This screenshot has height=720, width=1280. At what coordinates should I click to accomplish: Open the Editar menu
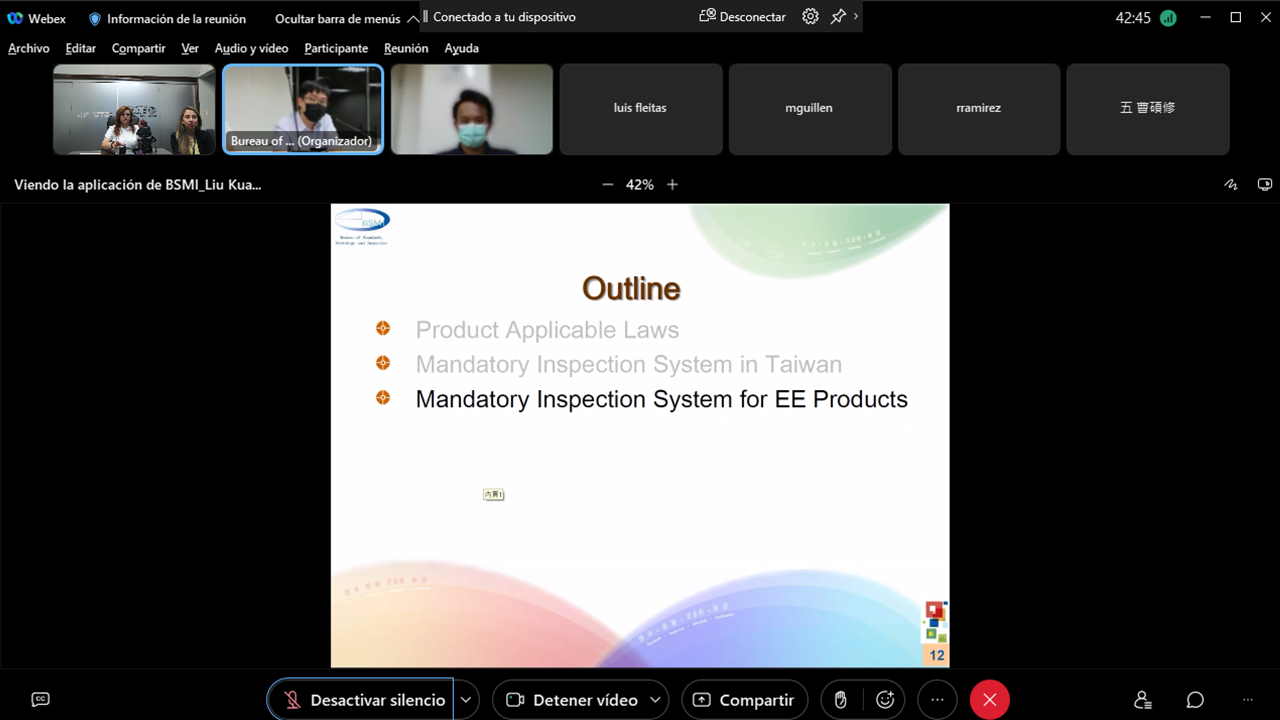[81, 48]
